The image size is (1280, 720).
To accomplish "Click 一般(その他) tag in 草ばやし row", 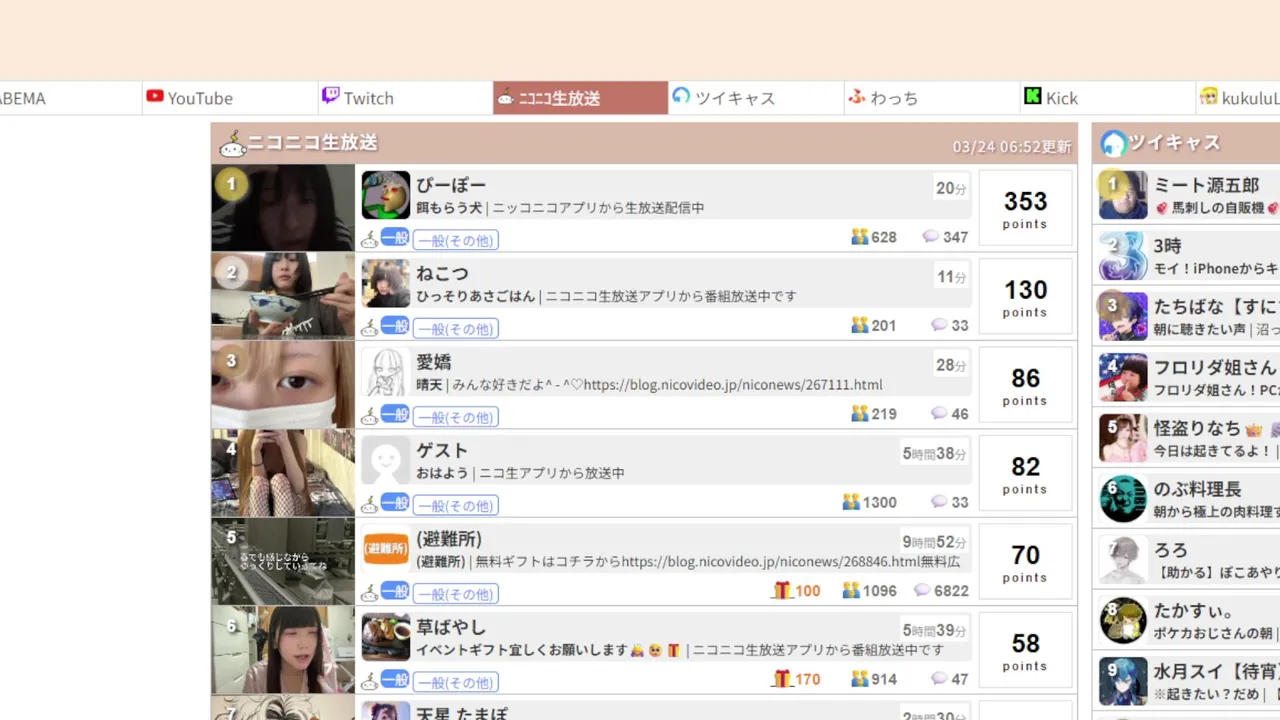I will (456, 682).
